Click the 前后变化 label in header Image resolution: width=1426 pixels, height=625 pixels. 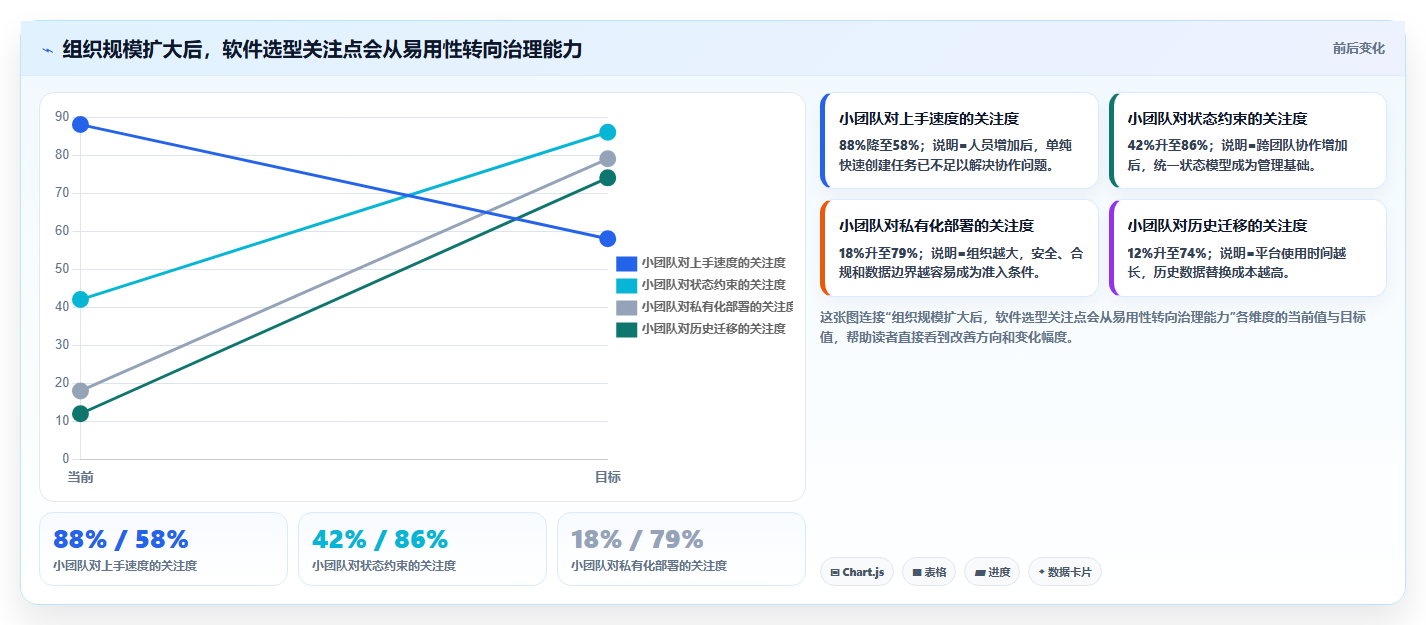coord(1358,48)
